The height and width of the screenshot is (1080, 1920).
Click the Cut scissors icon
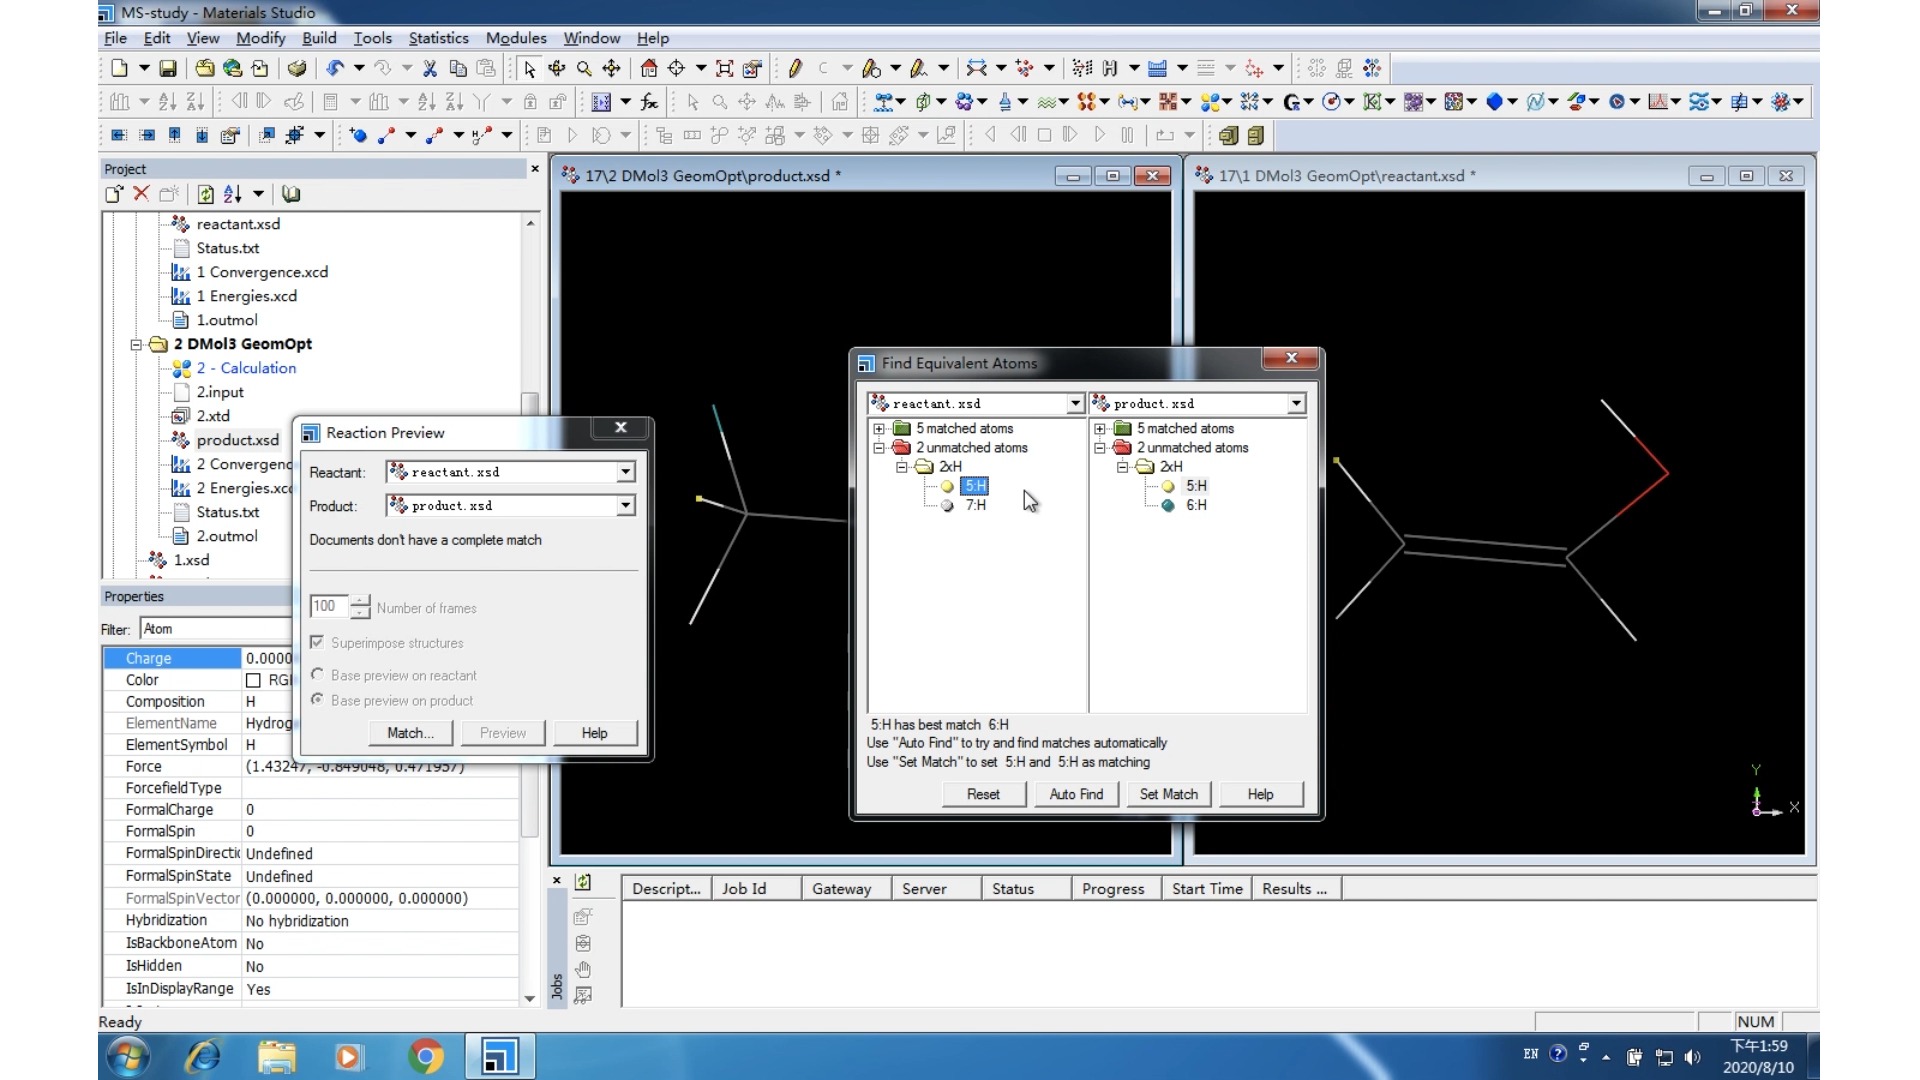[x=430, y=68]
